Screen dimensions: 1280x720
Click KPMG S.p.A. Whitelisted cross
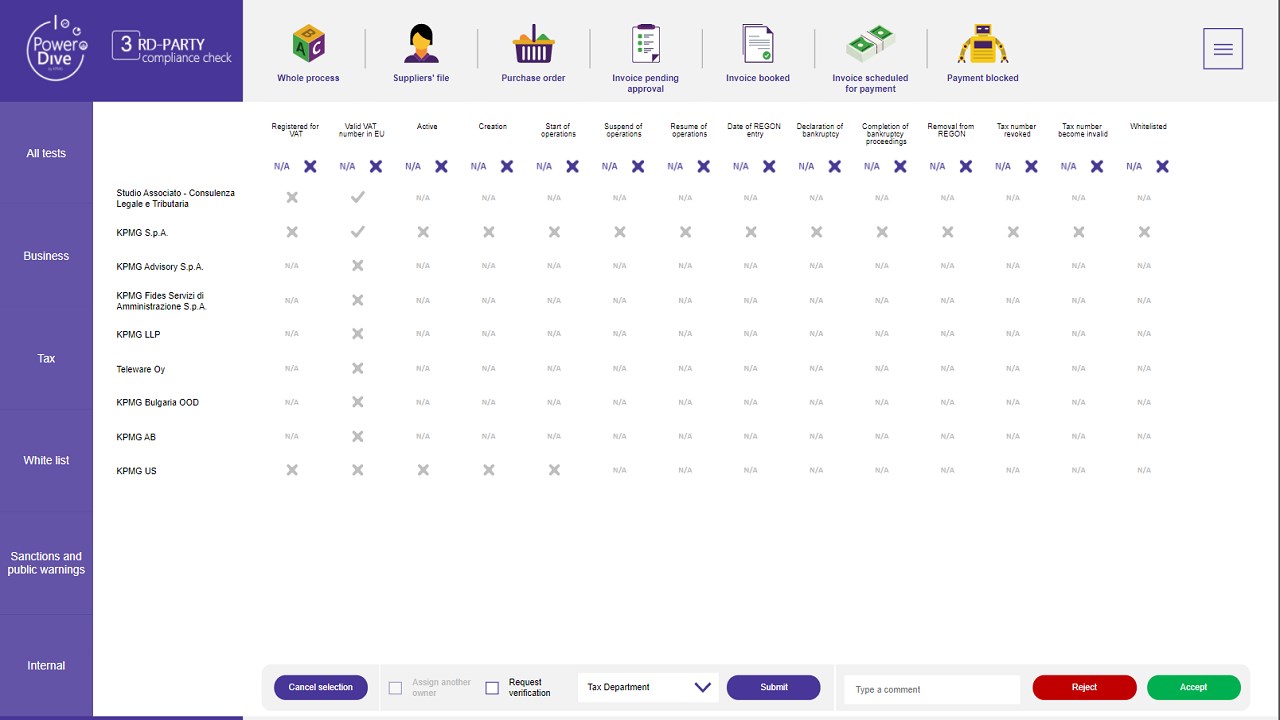[x=1144, y=232]
